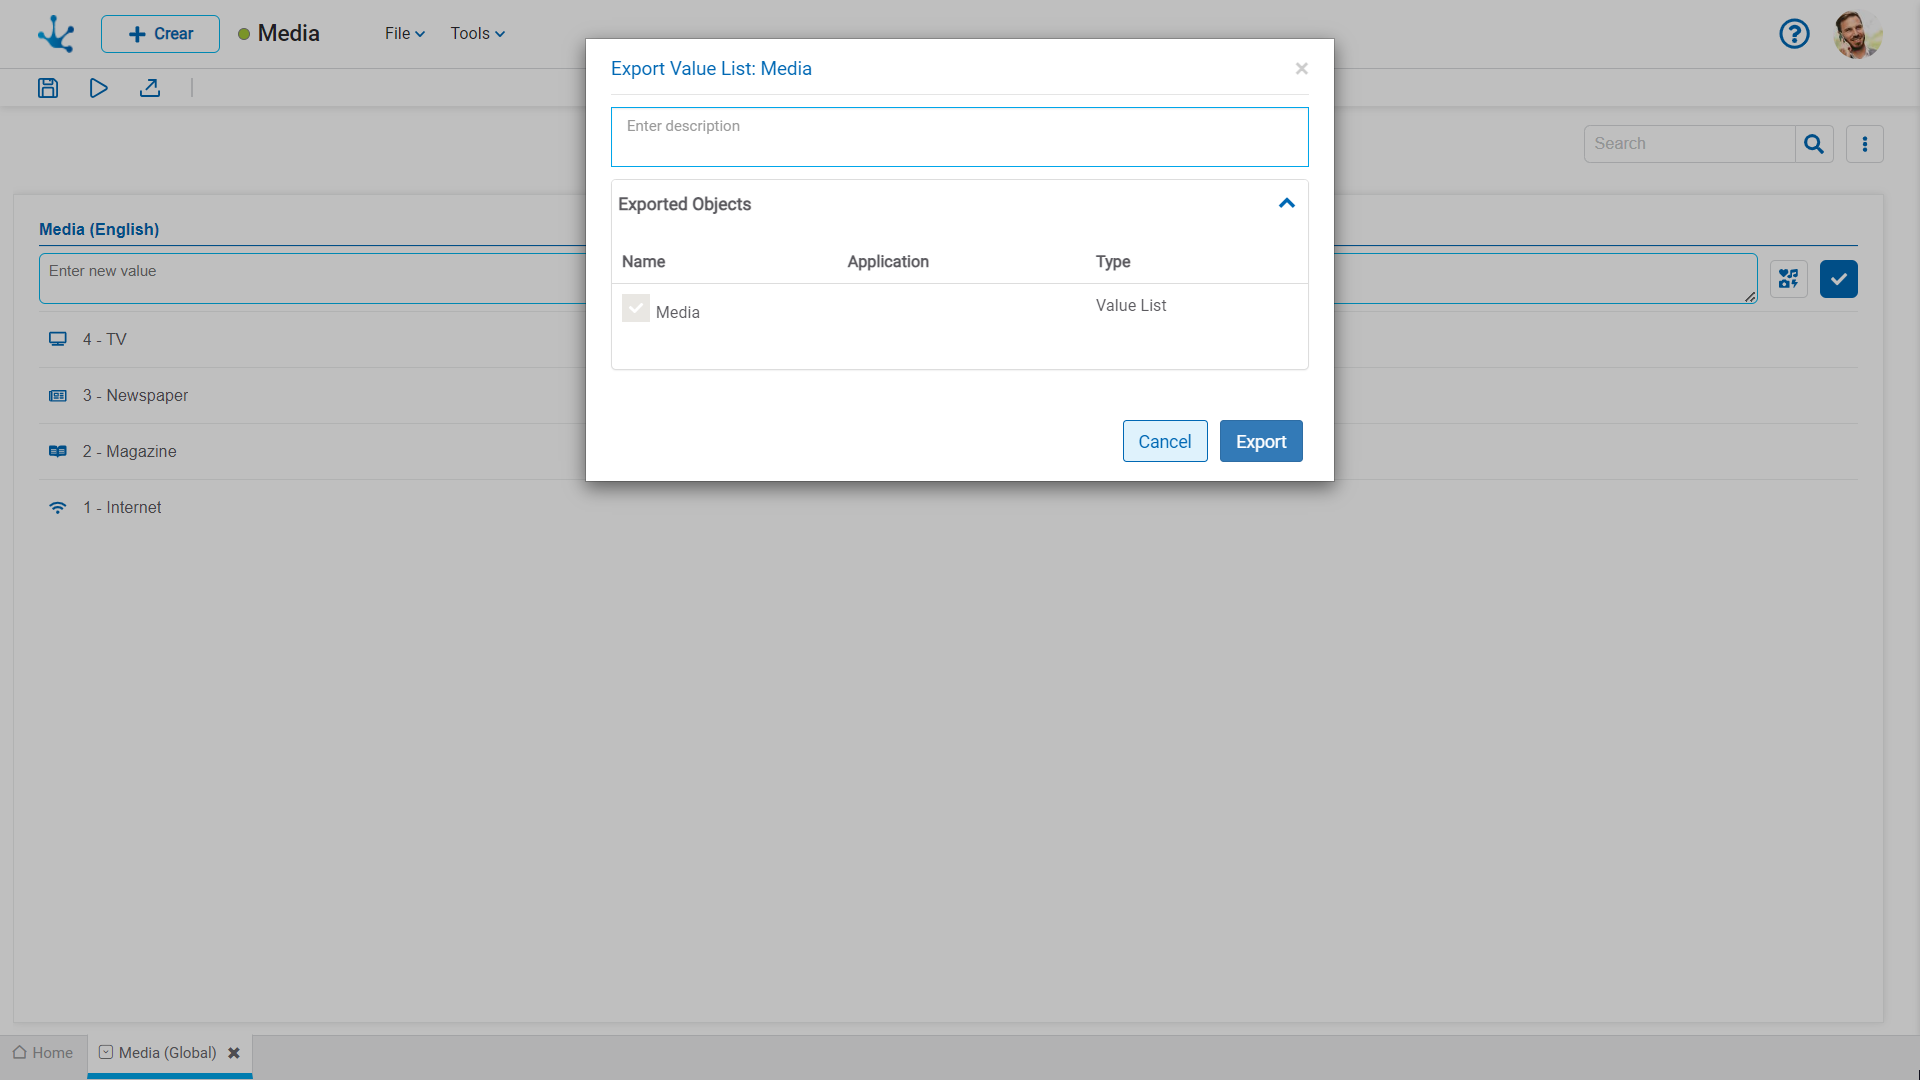Toggle the Media checkbox in export list
The height and width of the screenshot is (1080, 1920).
point(636,309)
